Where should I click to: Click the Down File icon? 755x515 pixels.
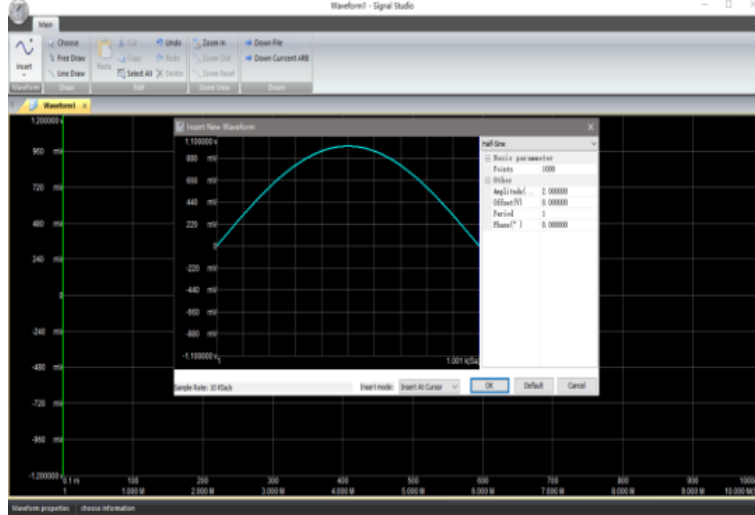[266, 43]
